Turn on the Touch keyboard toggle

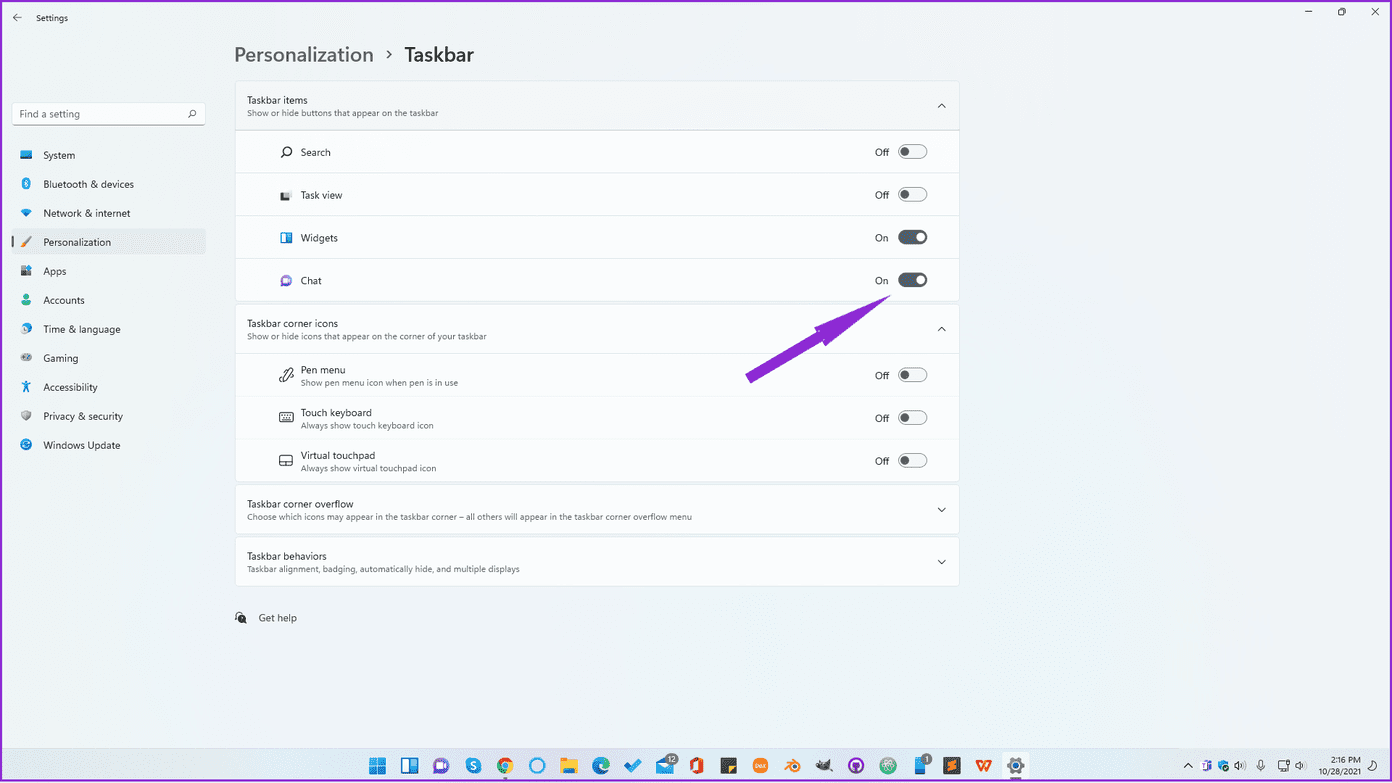pyautogui.click(x=912, y=418)
